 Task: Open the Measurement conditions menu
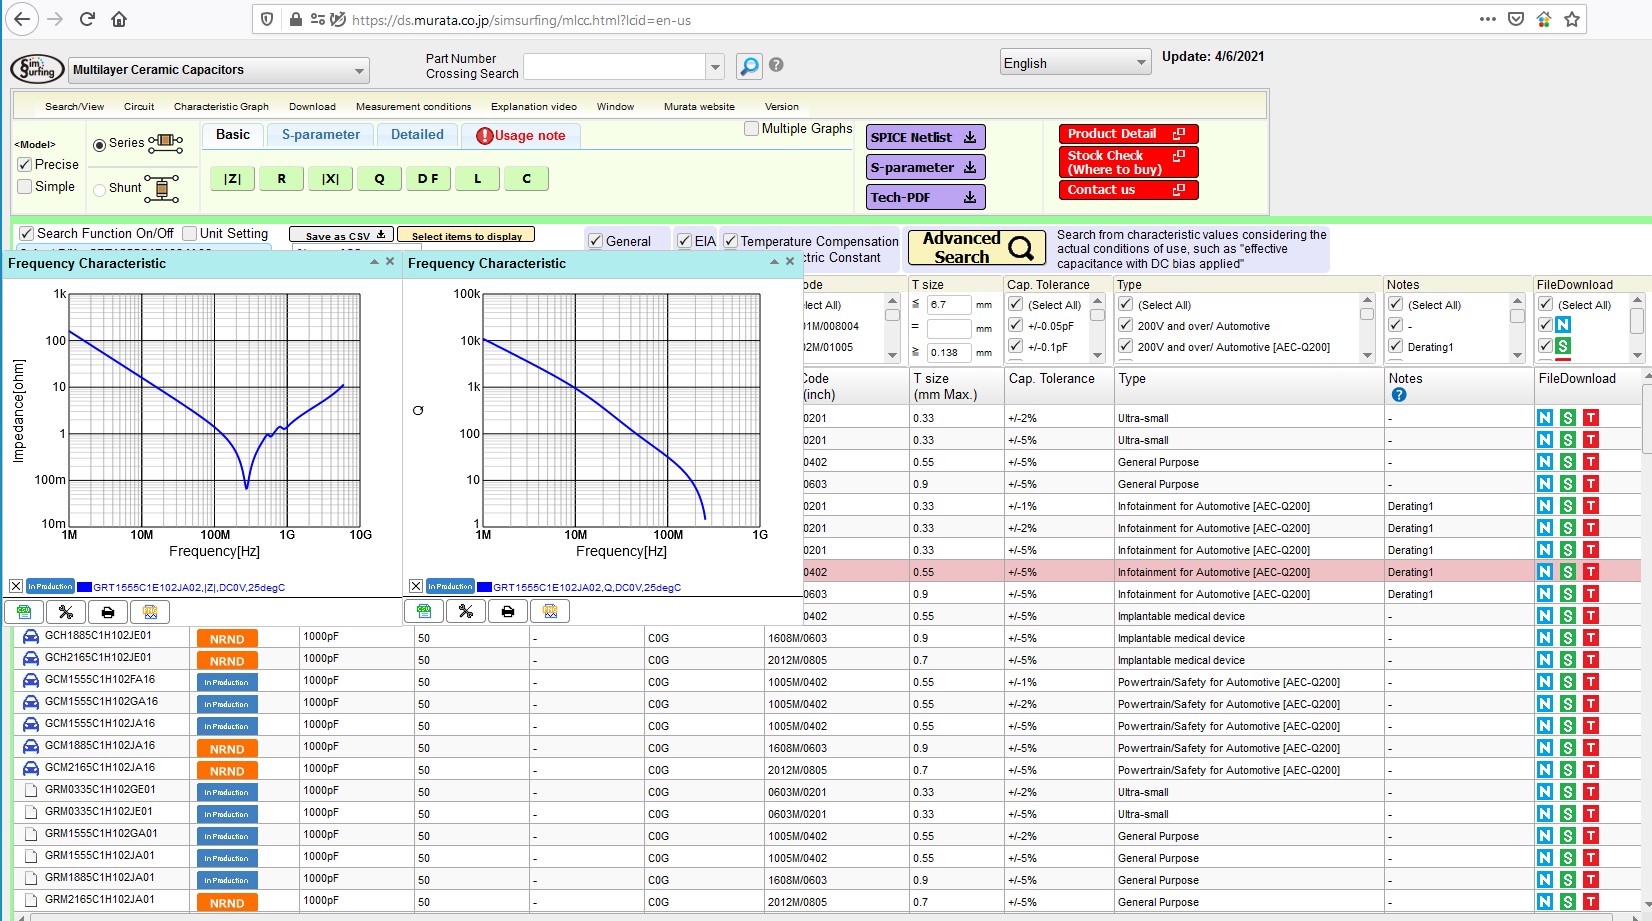click(413, 106)
